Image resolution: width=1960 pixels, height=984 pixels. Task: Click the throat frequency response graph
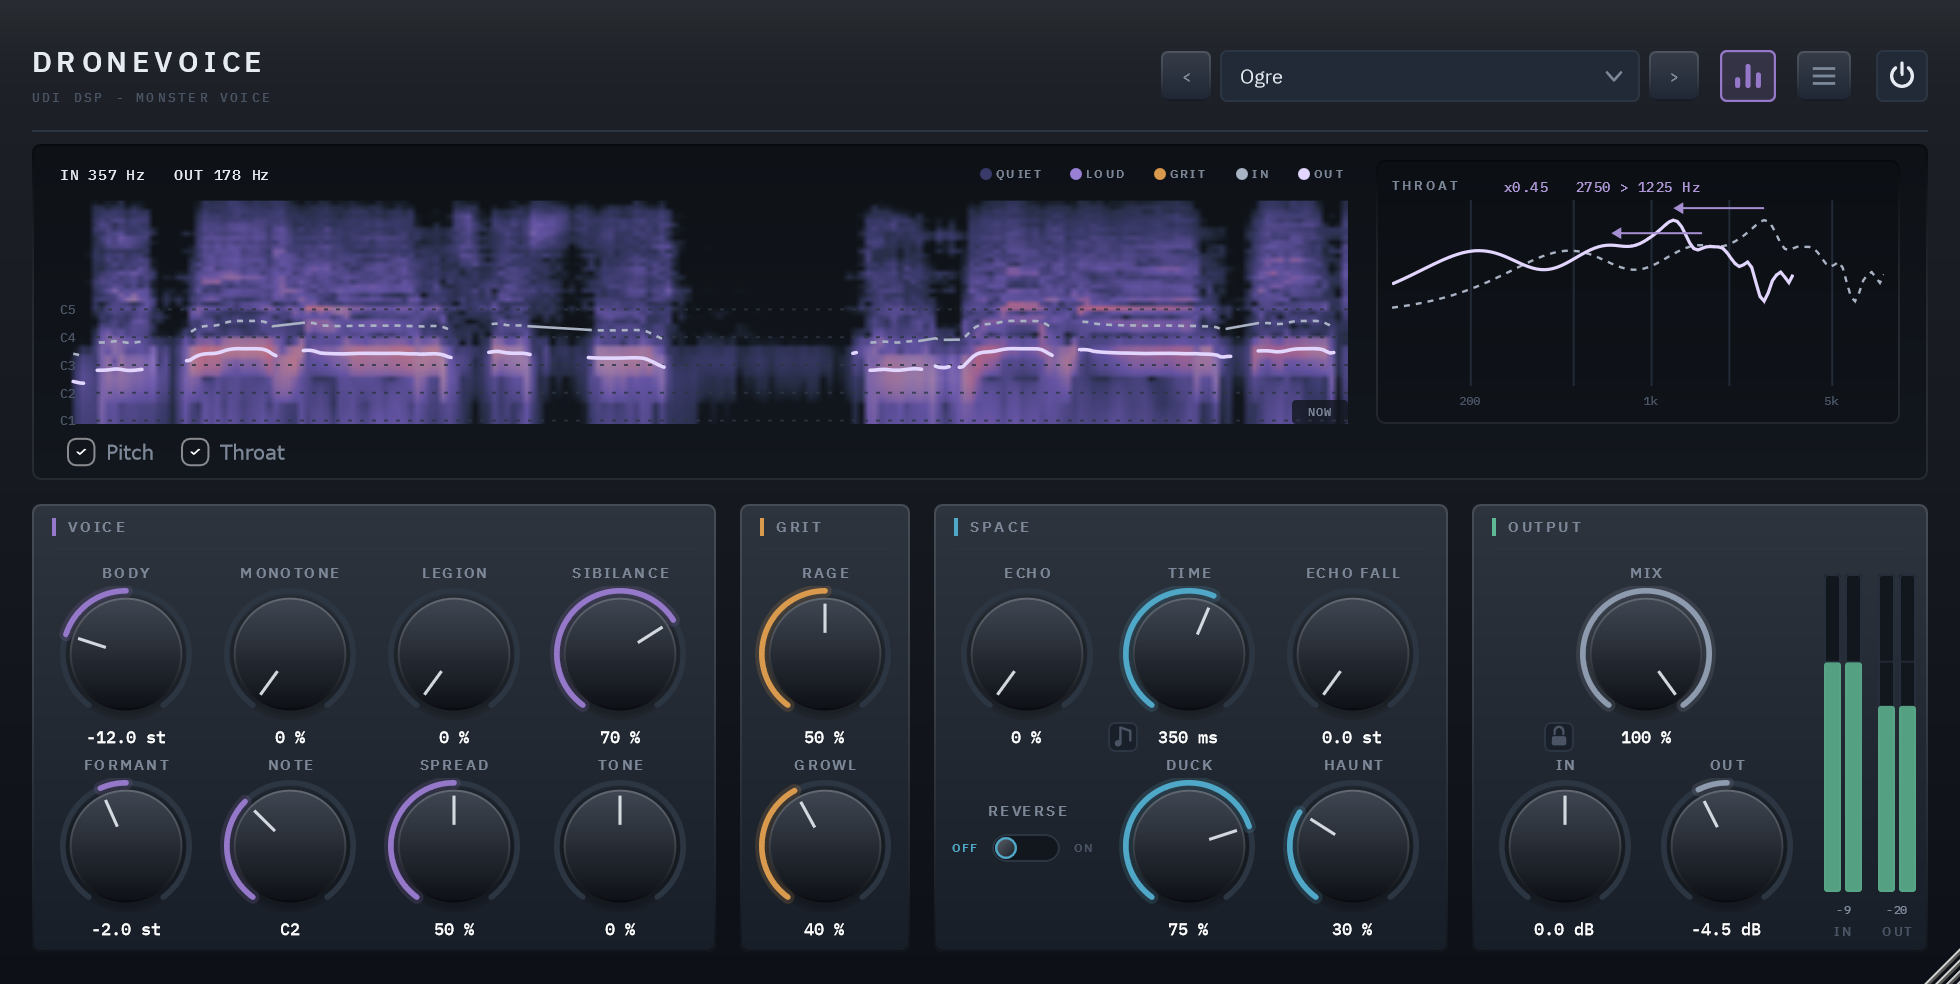(1638, 292)
